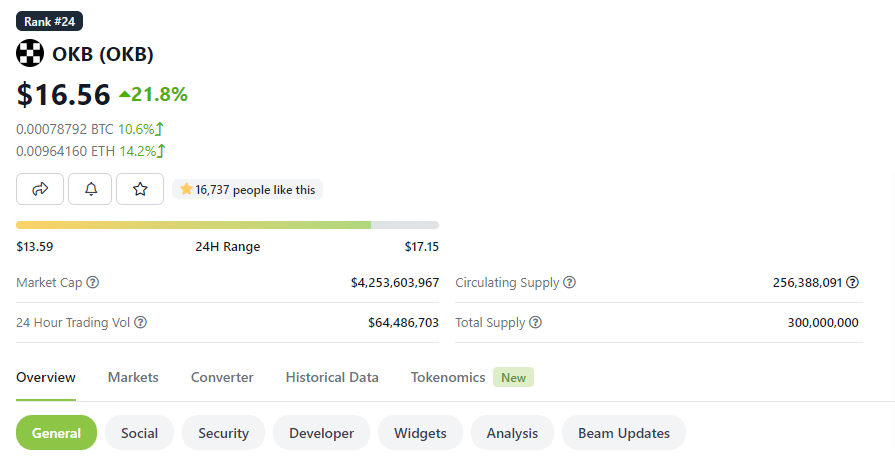The width and height of the screenshot is (895, 472).
Task: Show the Social section
Action: (x=139, y=433)
